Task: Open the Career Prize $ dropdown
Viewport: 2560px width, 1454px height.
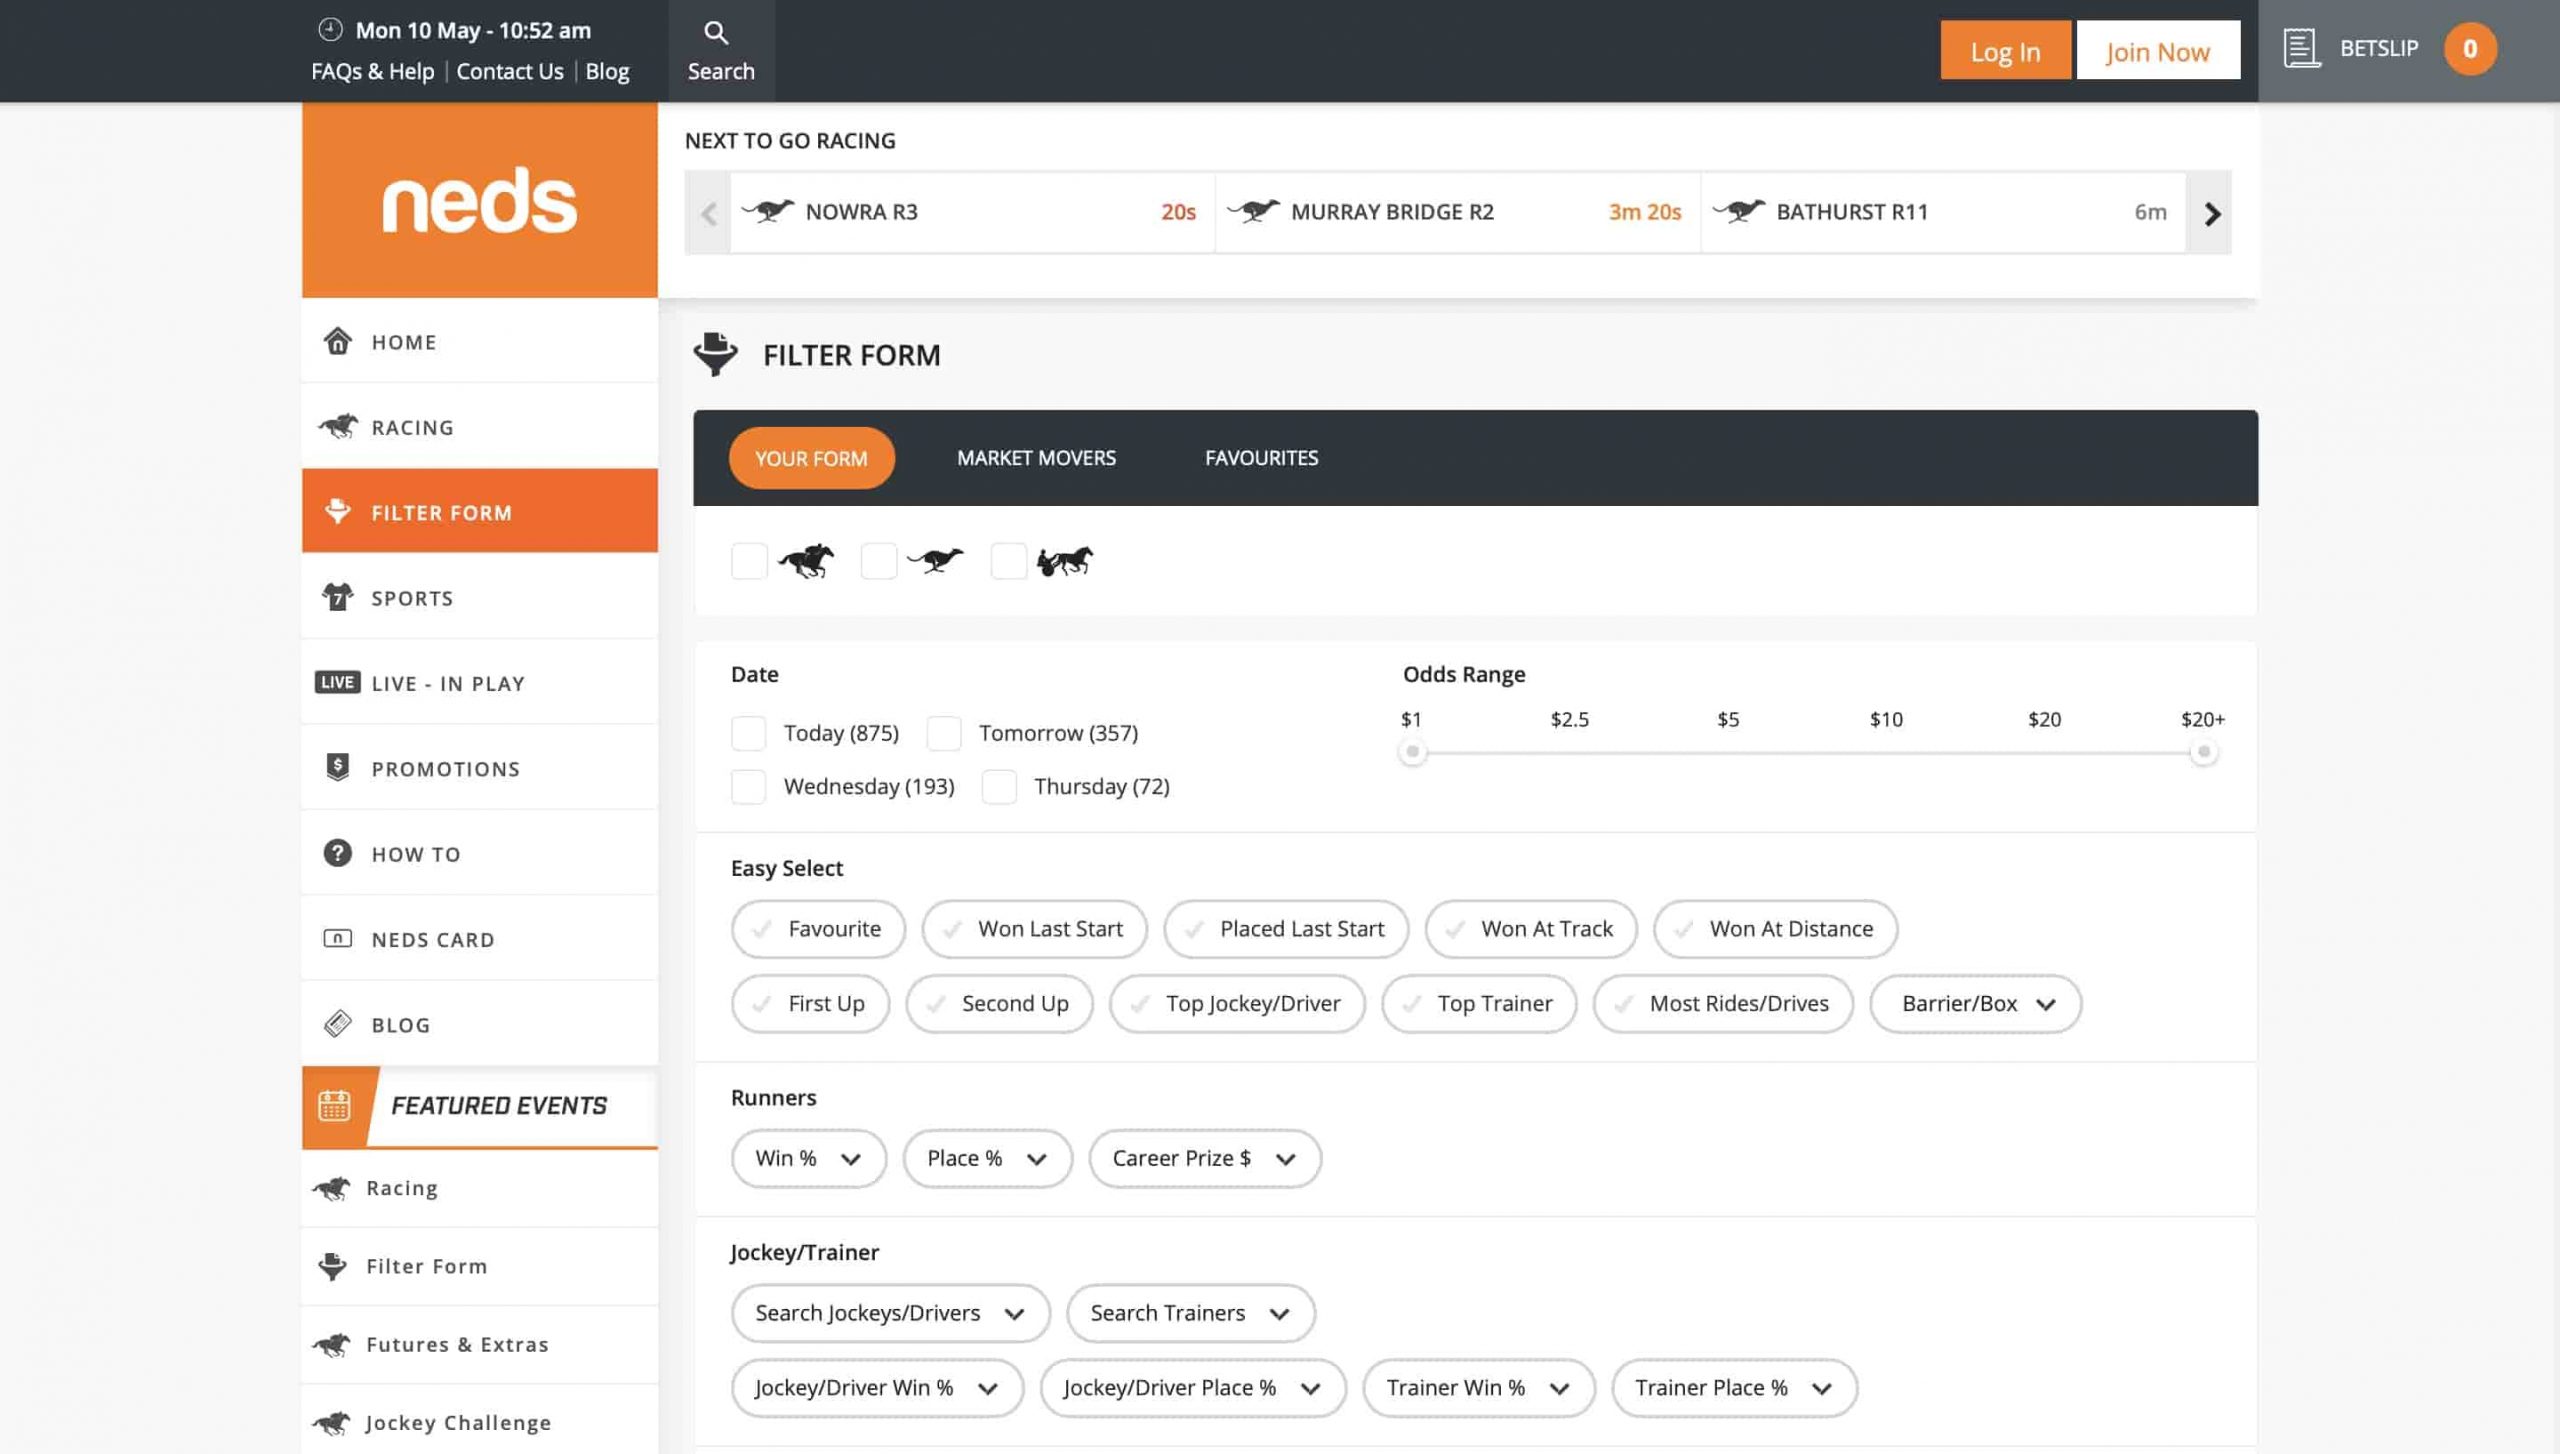Action: pos(1204,1158)
